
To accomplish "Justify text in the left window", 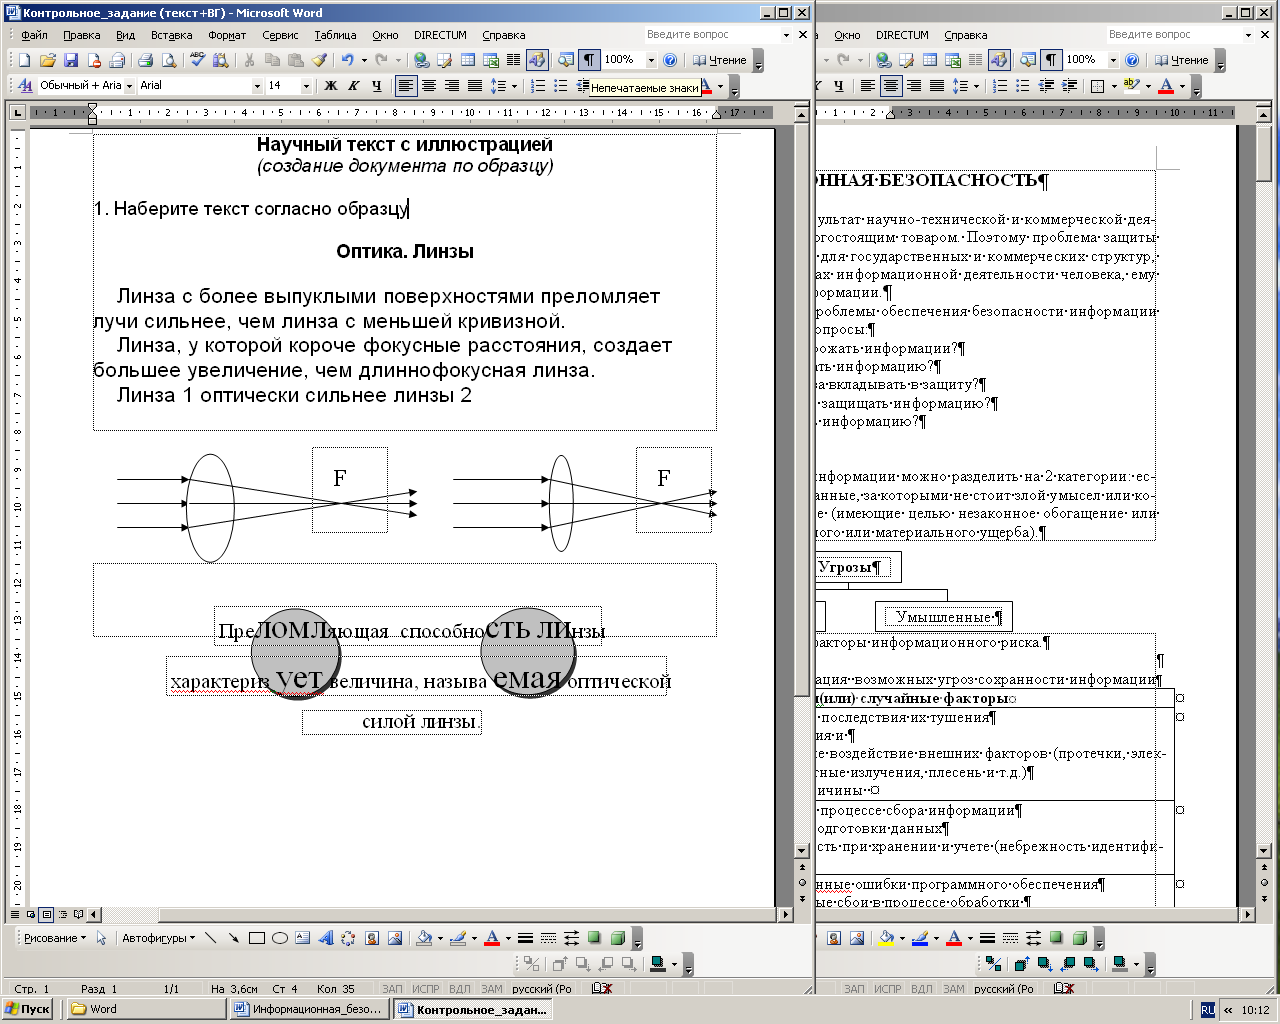I will 475,86.
